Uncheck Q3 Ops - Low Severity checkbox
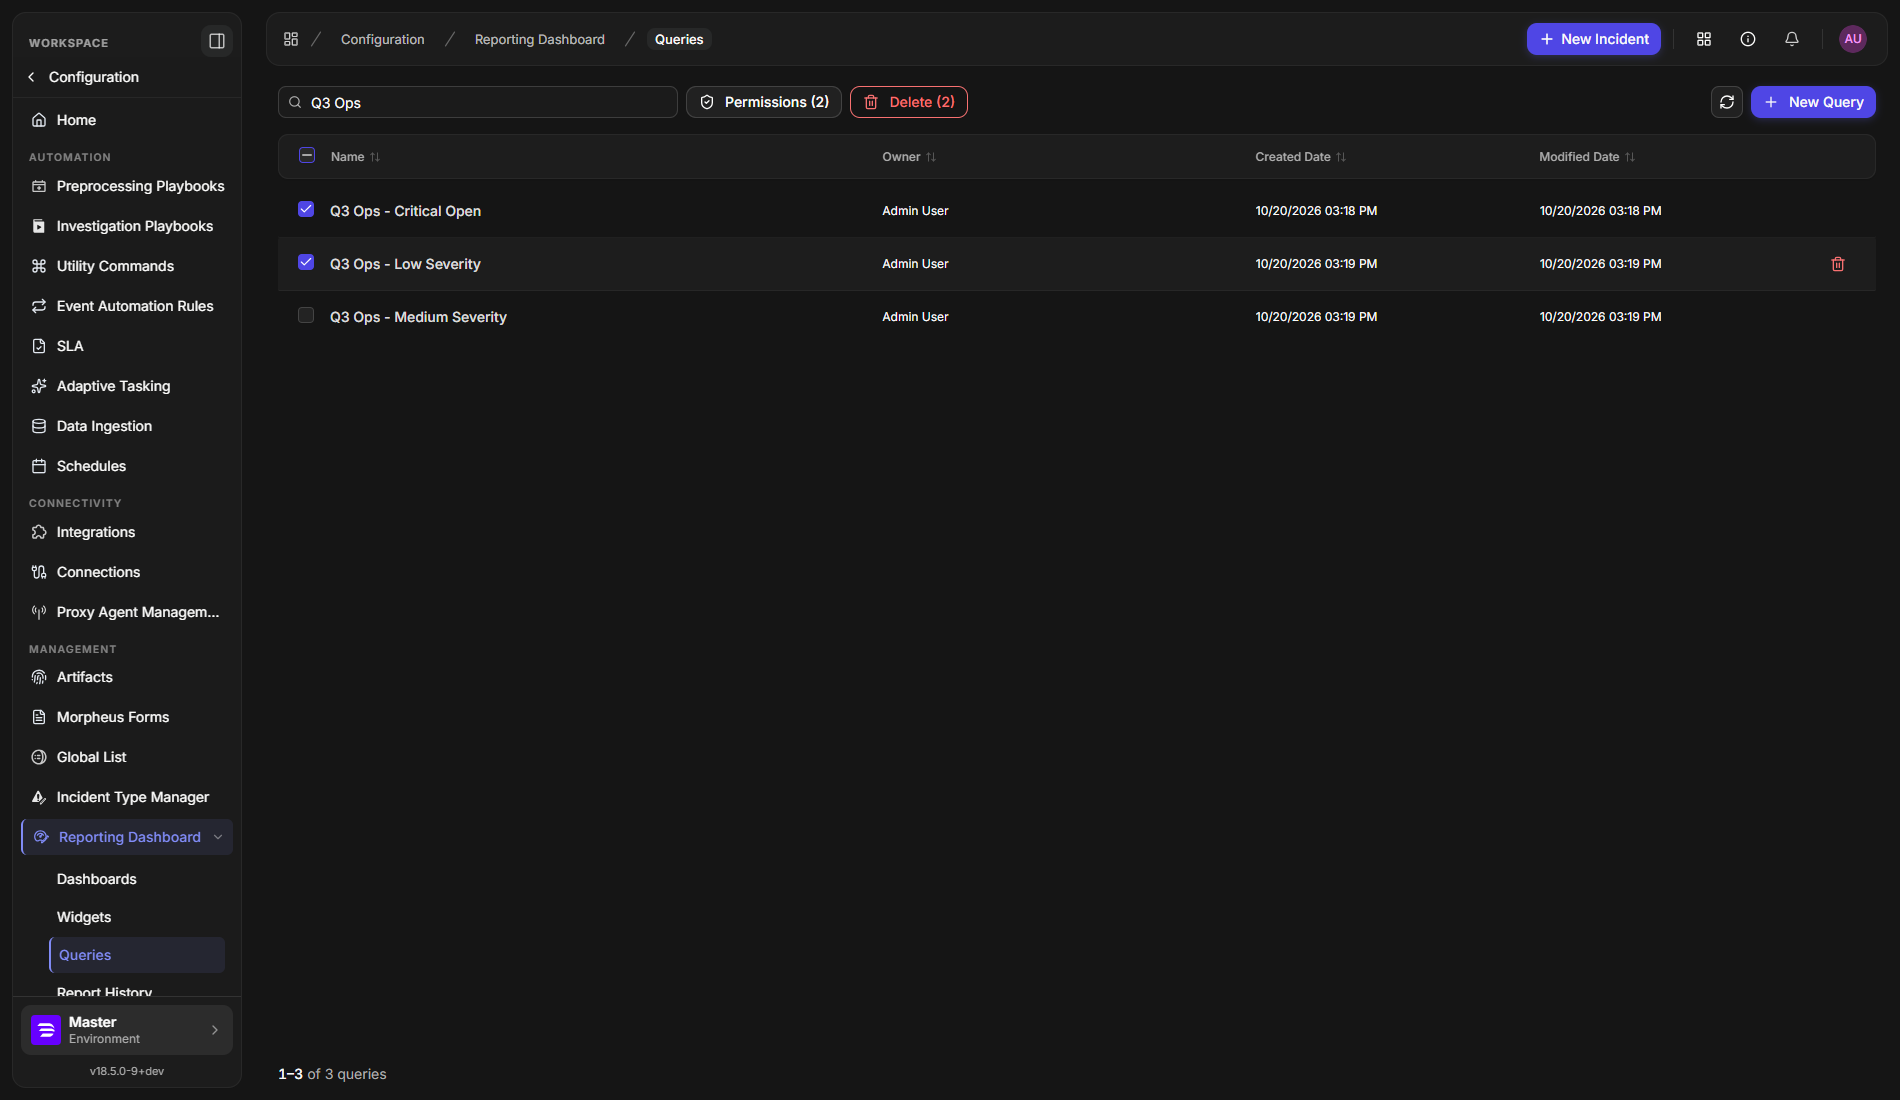The width and height of the screenshot is (1900, 1100). 306,262
